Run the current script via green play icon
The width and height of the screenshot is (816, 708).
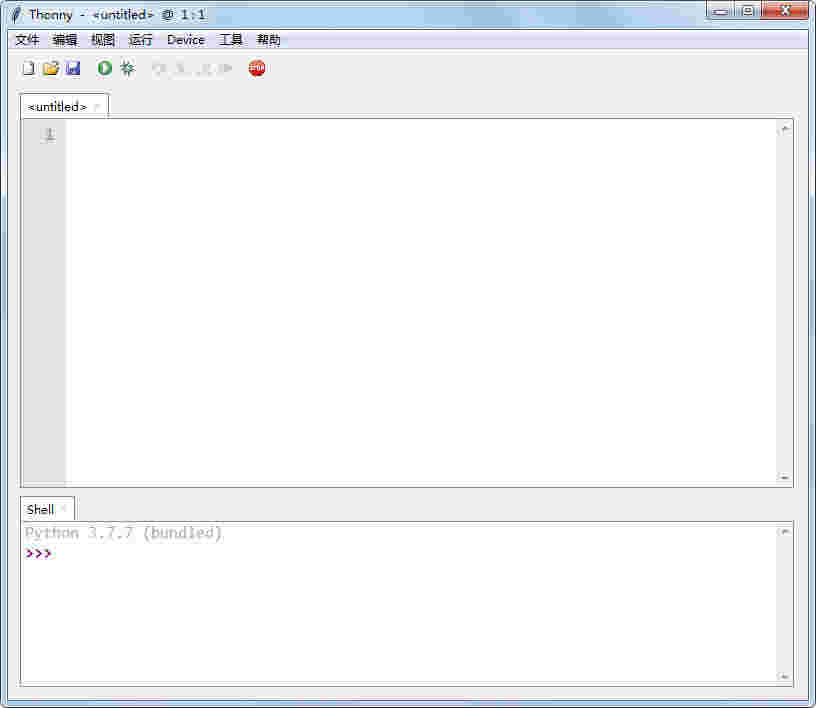105,67
